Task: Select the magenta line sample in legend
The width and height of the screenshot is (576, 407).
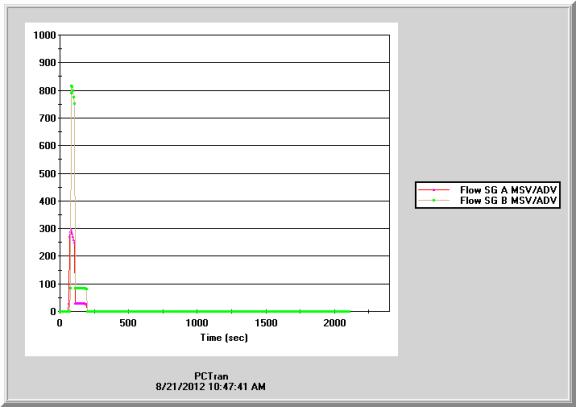Action: [434, 190]
